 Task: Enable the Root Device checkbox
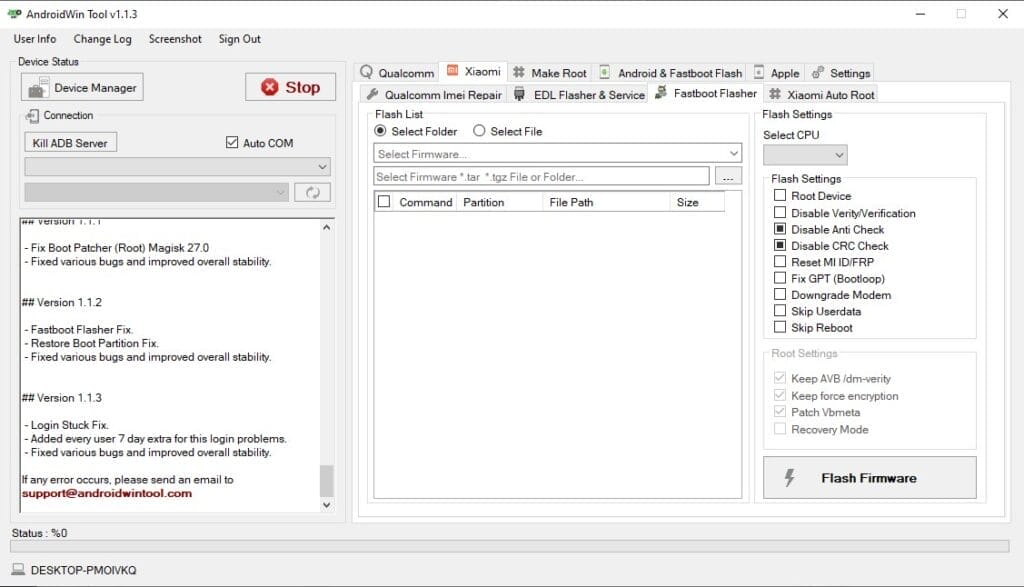(779, 196)
